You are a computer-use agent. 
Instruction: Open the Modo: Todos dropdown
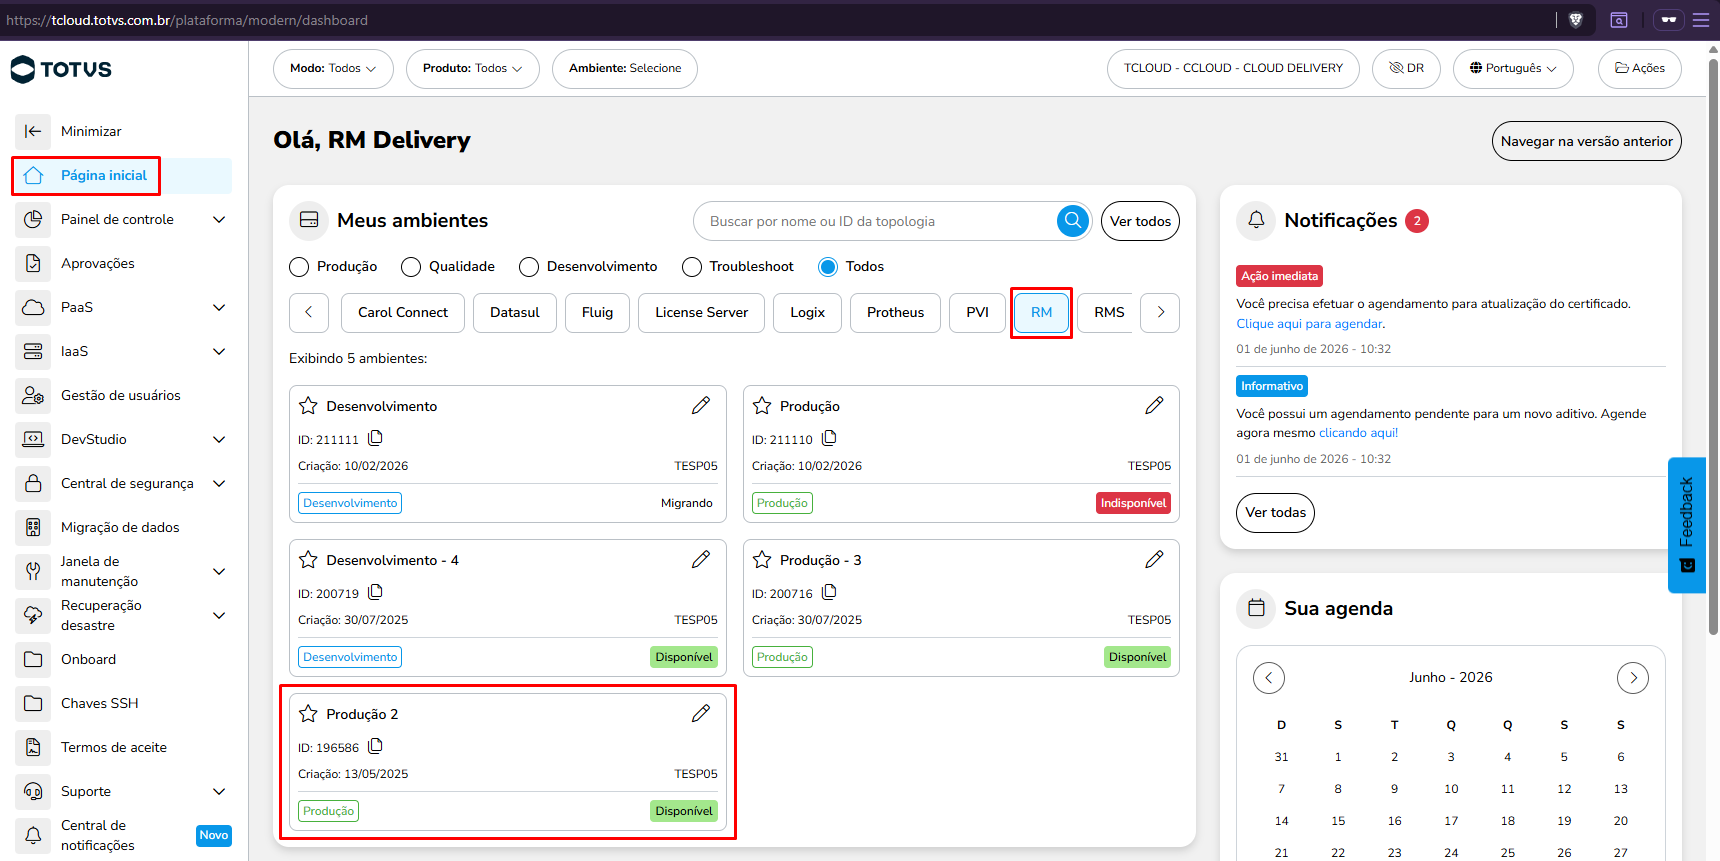click(333, 69)
